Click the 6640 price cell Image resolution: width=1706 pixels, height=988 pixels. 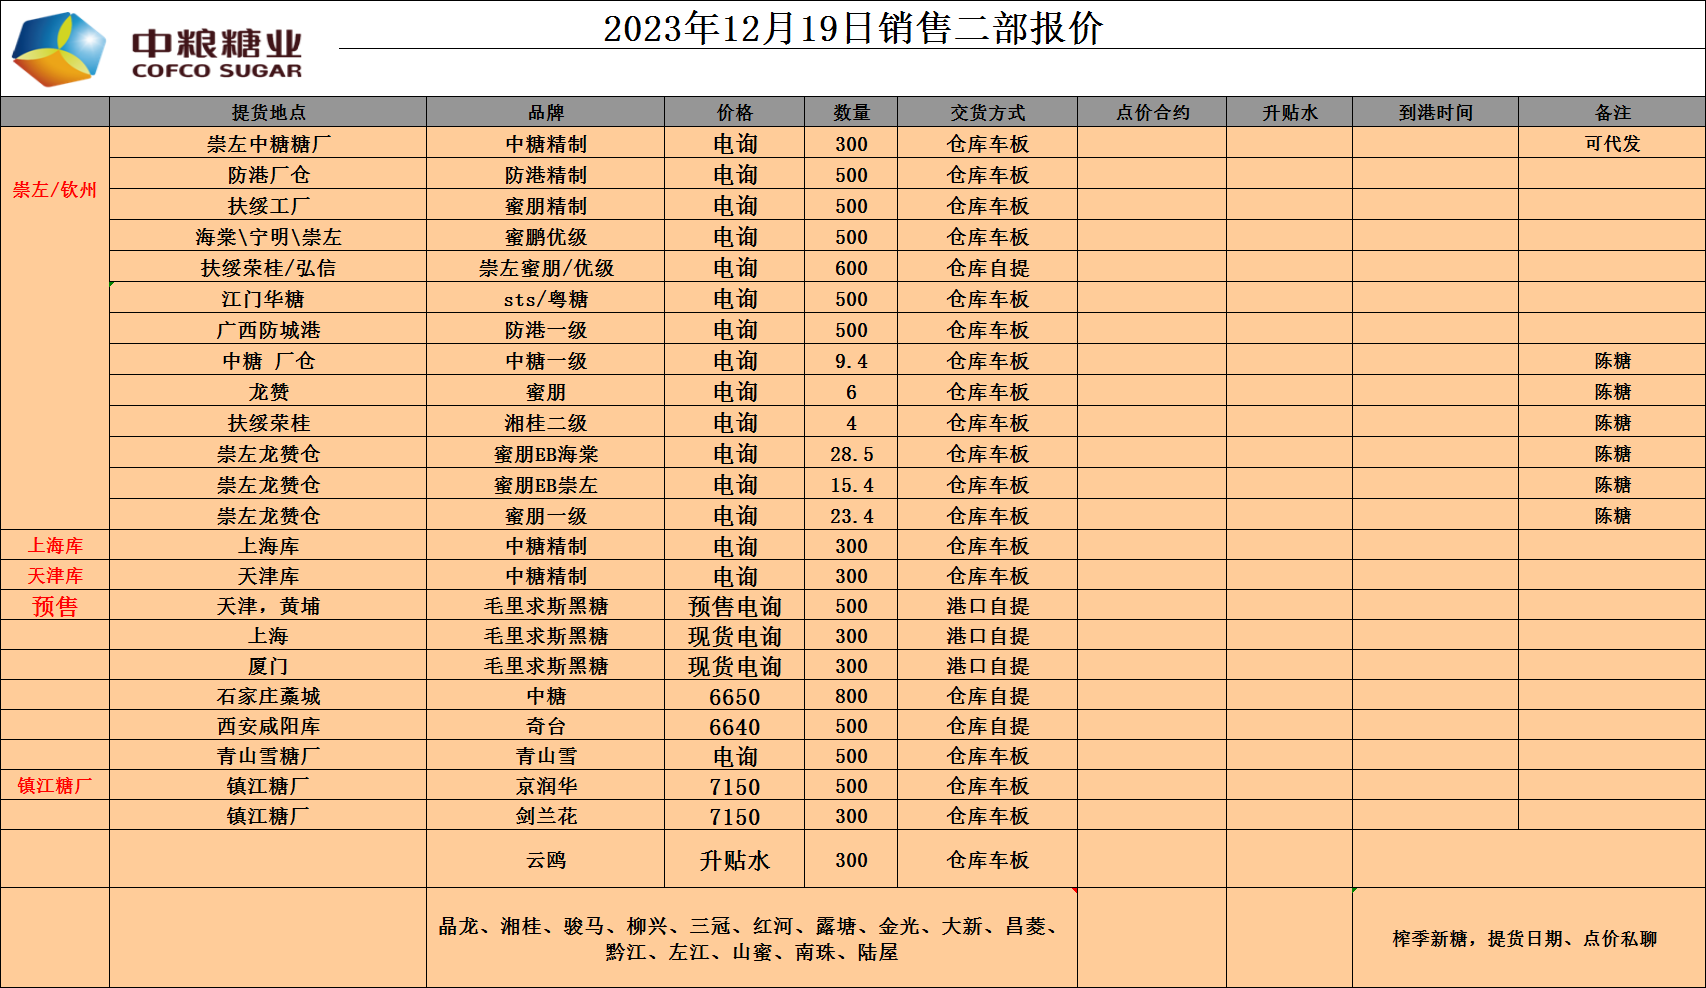point(734,727)
